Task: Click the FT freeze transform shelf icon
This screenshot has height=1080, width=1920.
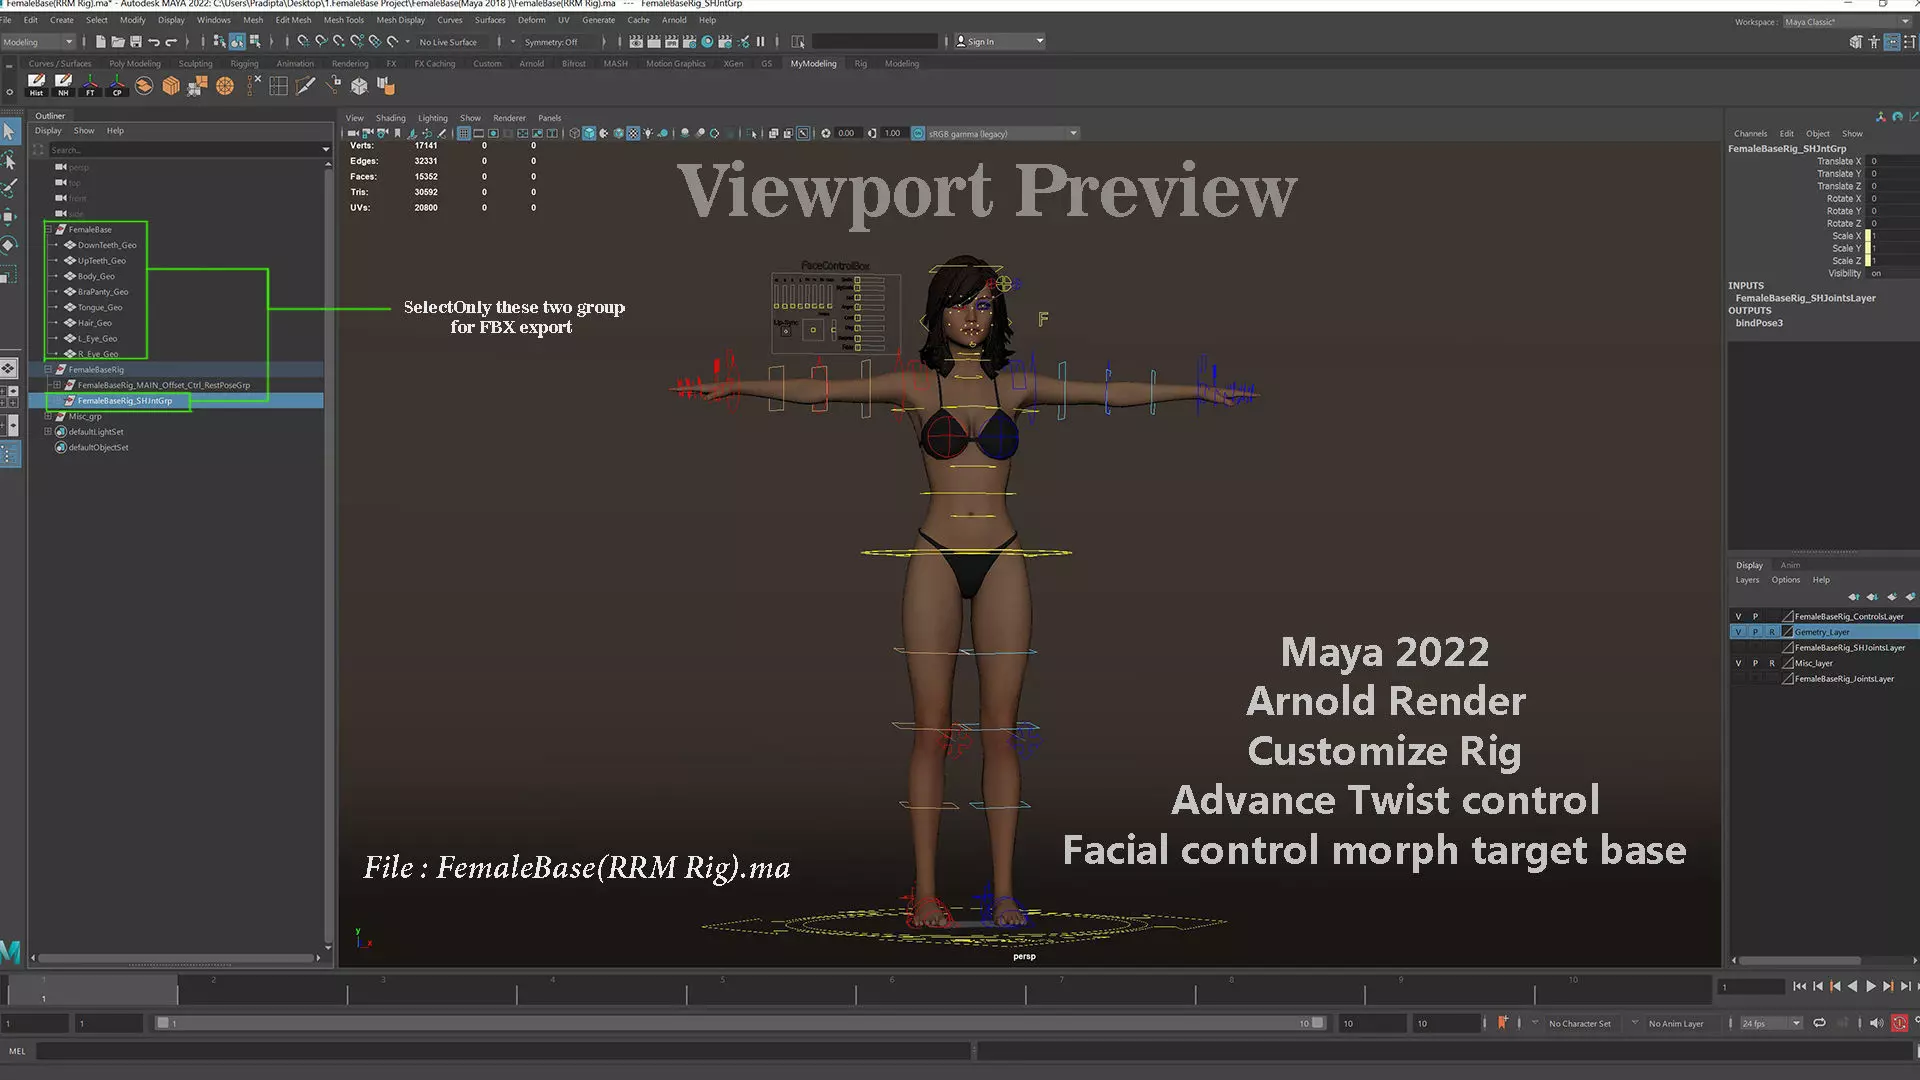Action: (90, 85)
